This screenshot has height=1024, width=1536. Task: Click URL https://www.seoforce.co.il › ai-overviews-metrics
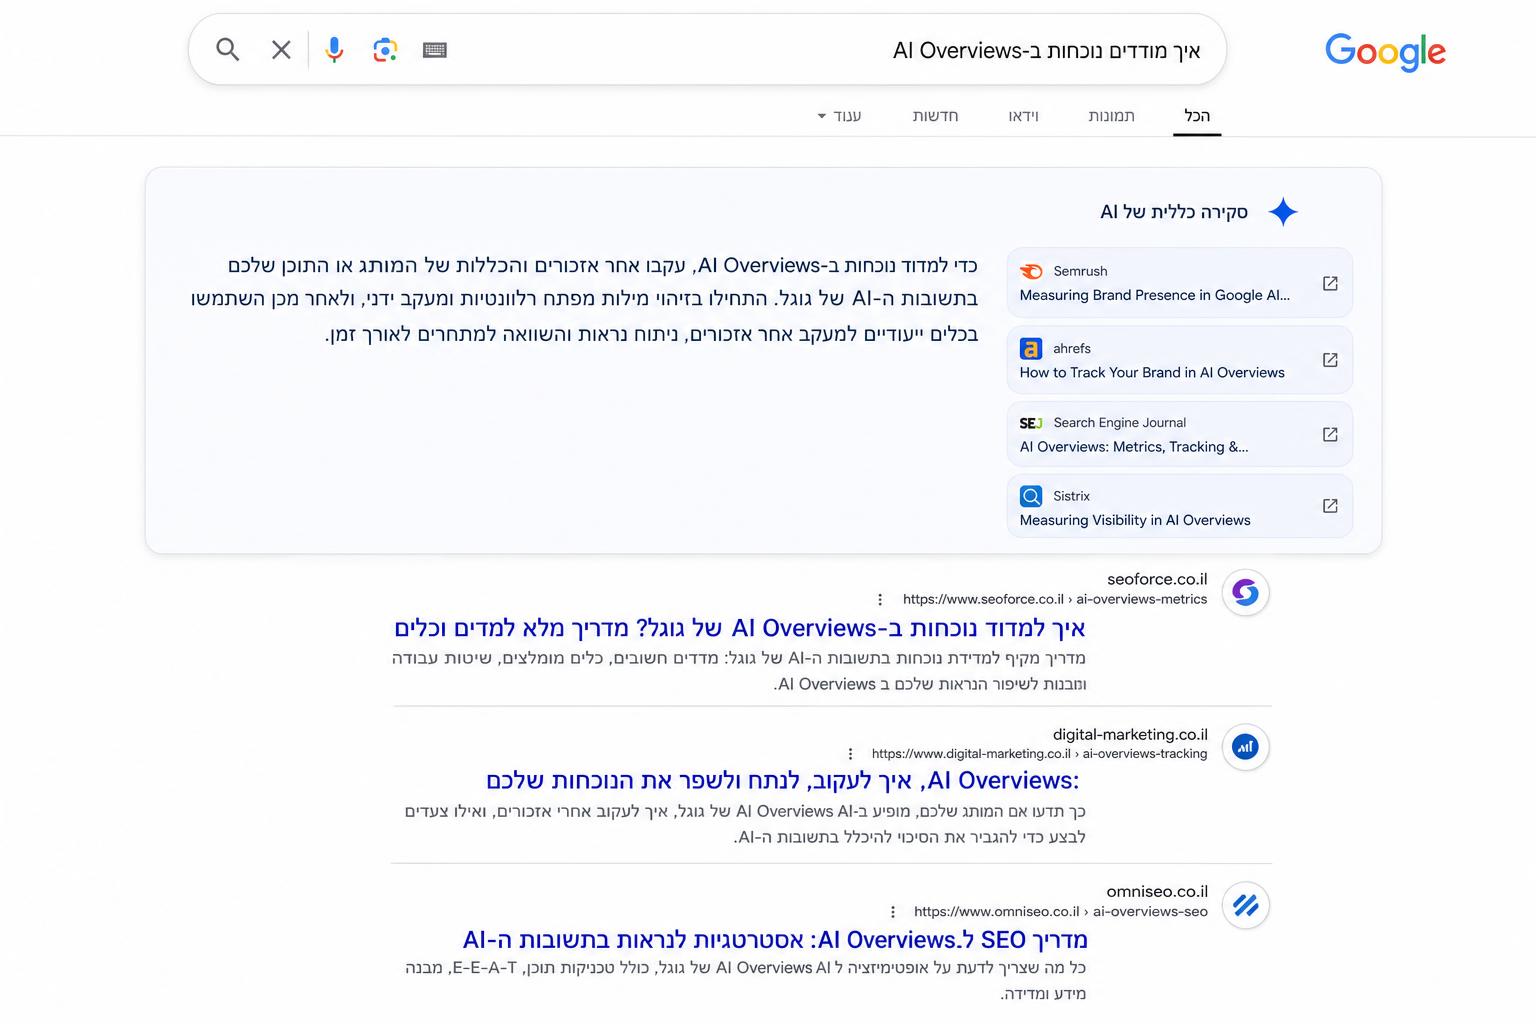point(1055,599)
